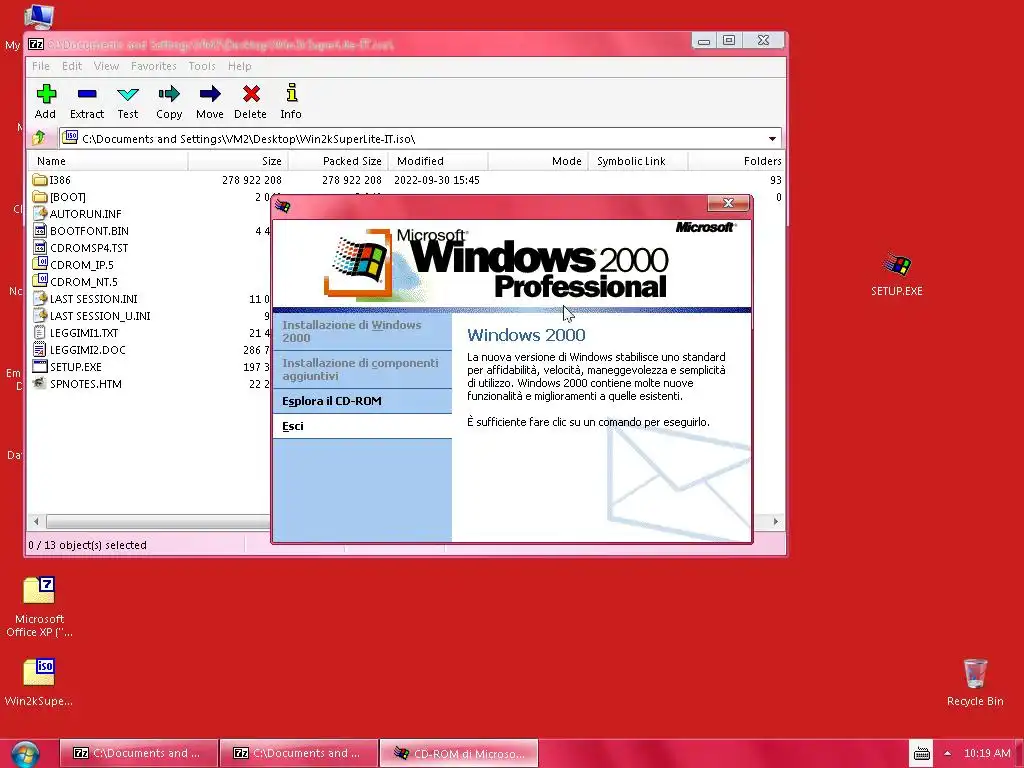Image resolution: width=1024 pixels, height=768 pixels.
Task: Open the Help menu
Action: (240, 66)
